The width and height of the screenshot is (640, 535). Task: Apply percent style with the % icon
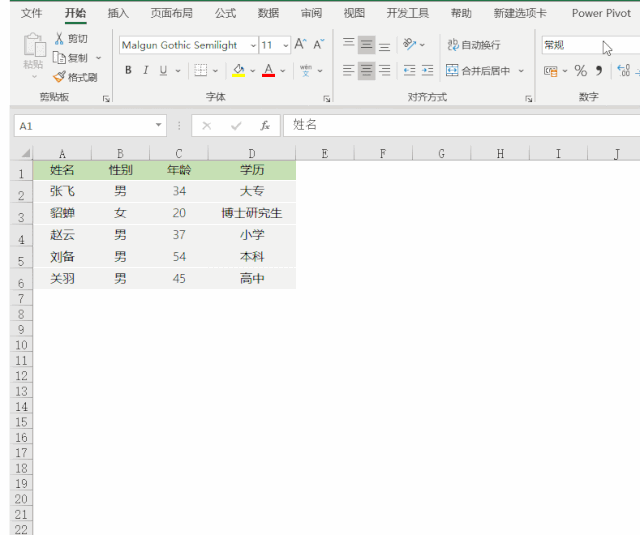[x=580, y=71]
